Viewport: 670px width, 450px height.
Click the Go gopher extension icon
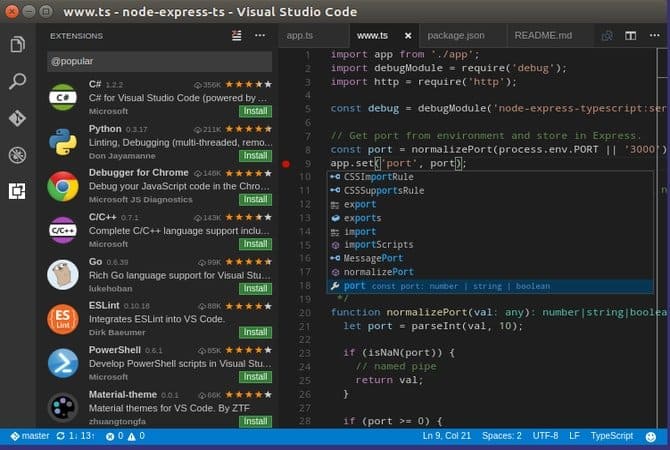[63, 275]
